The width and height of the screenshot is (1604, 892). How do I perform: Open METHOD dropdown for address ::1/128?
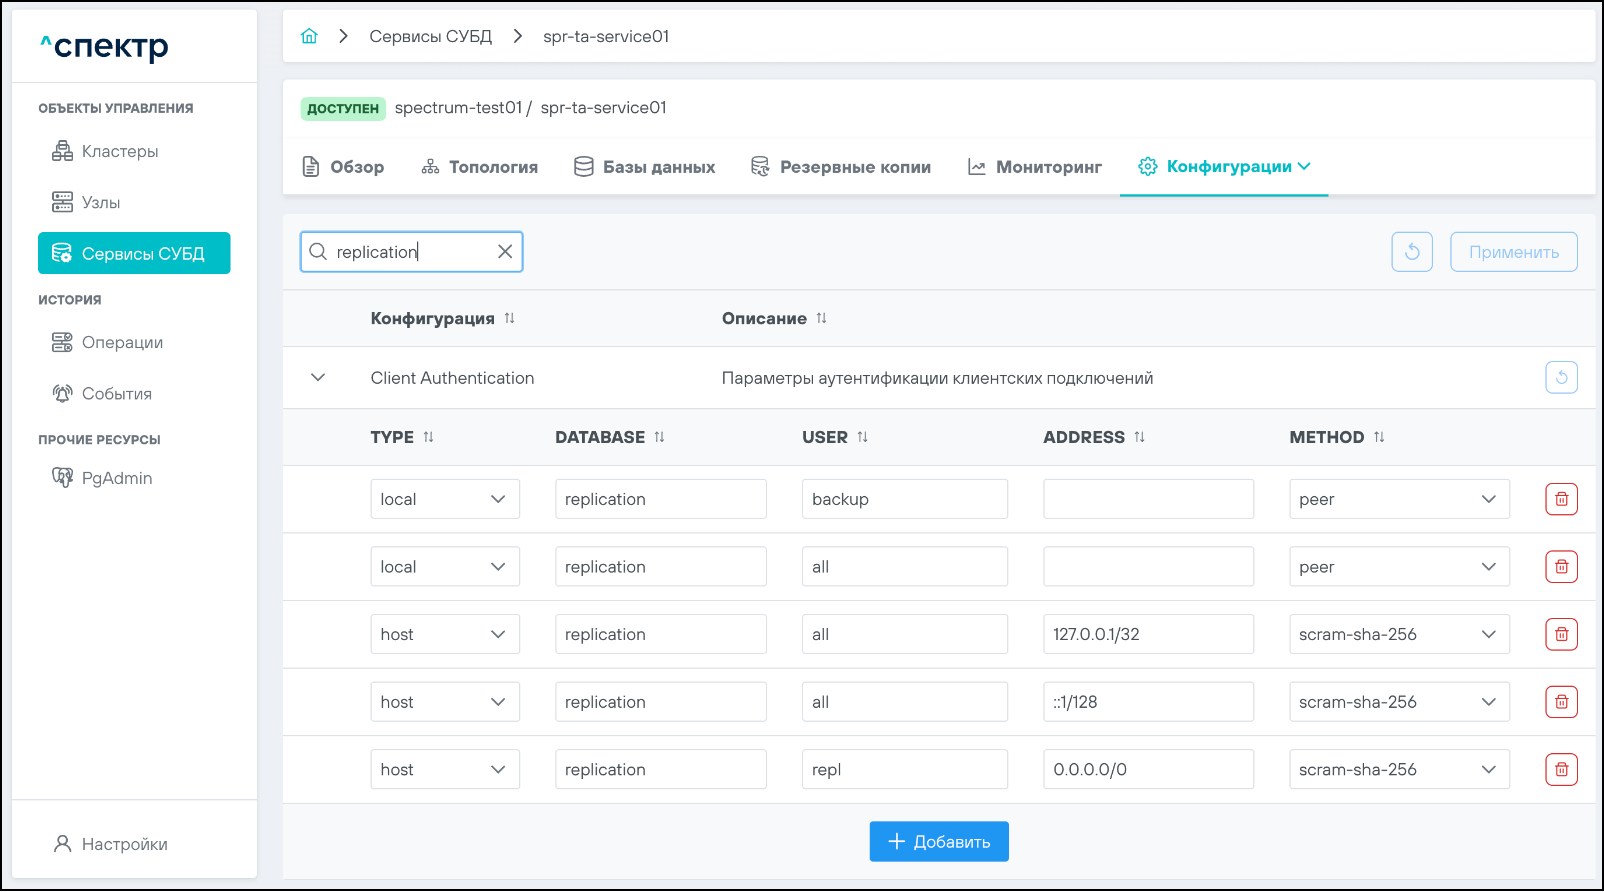tap(1398, 702)
